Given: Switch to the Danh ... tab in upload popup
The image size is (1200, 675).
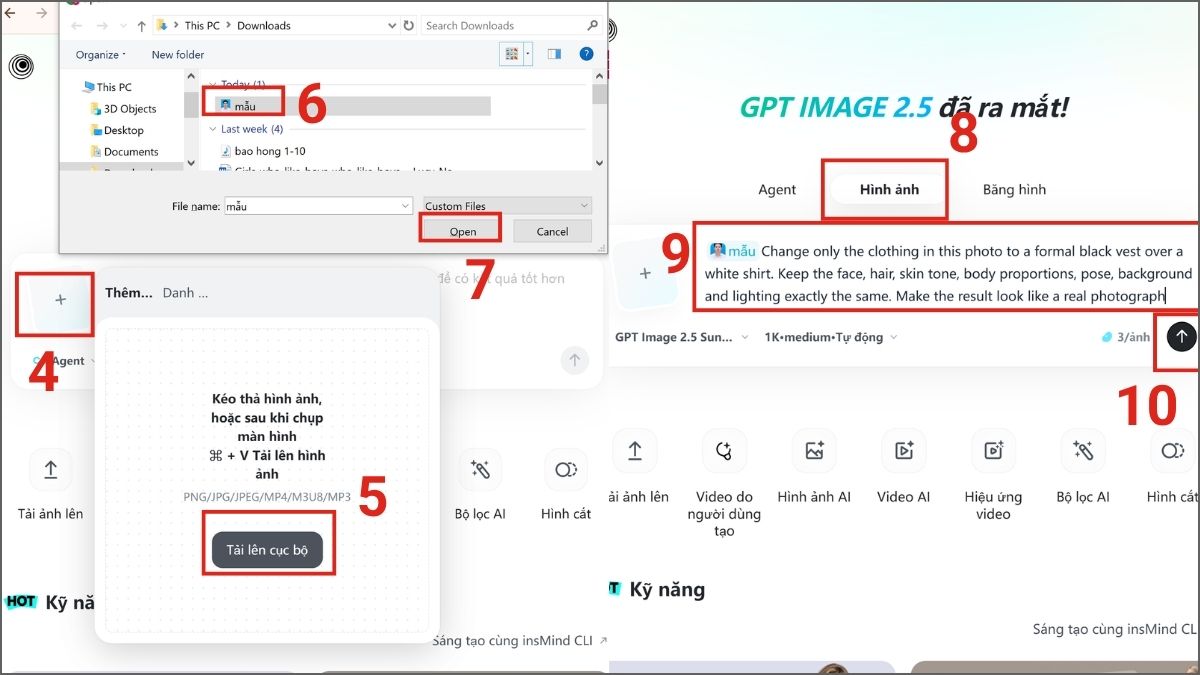Looking at the screenshot, I should [x=185, y=293].
